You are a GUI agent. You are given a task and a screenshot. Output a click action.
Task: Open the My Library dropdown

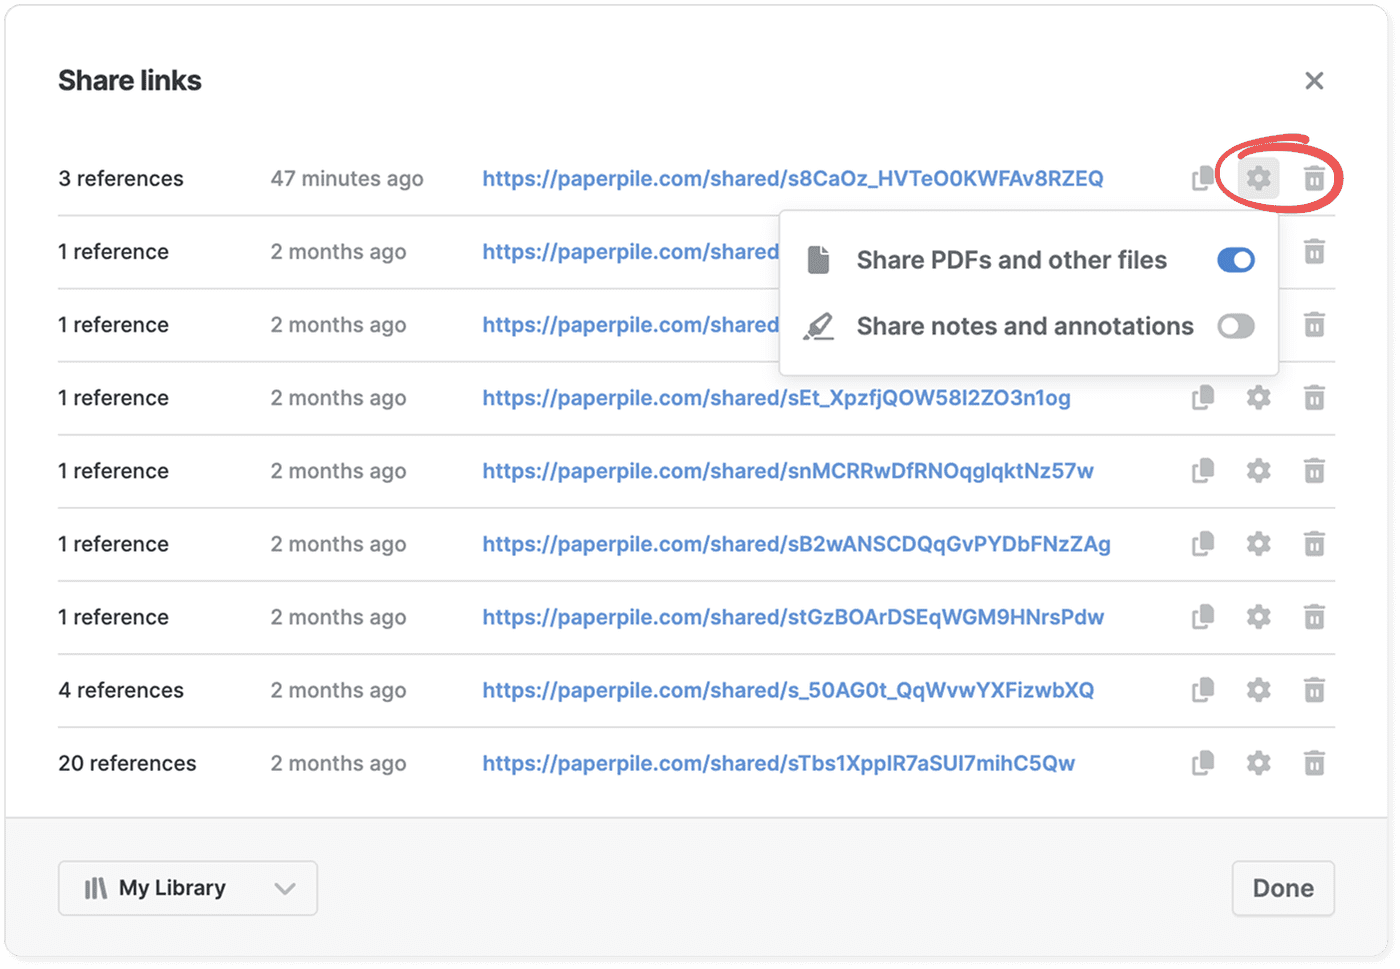[x=187, y=887]
